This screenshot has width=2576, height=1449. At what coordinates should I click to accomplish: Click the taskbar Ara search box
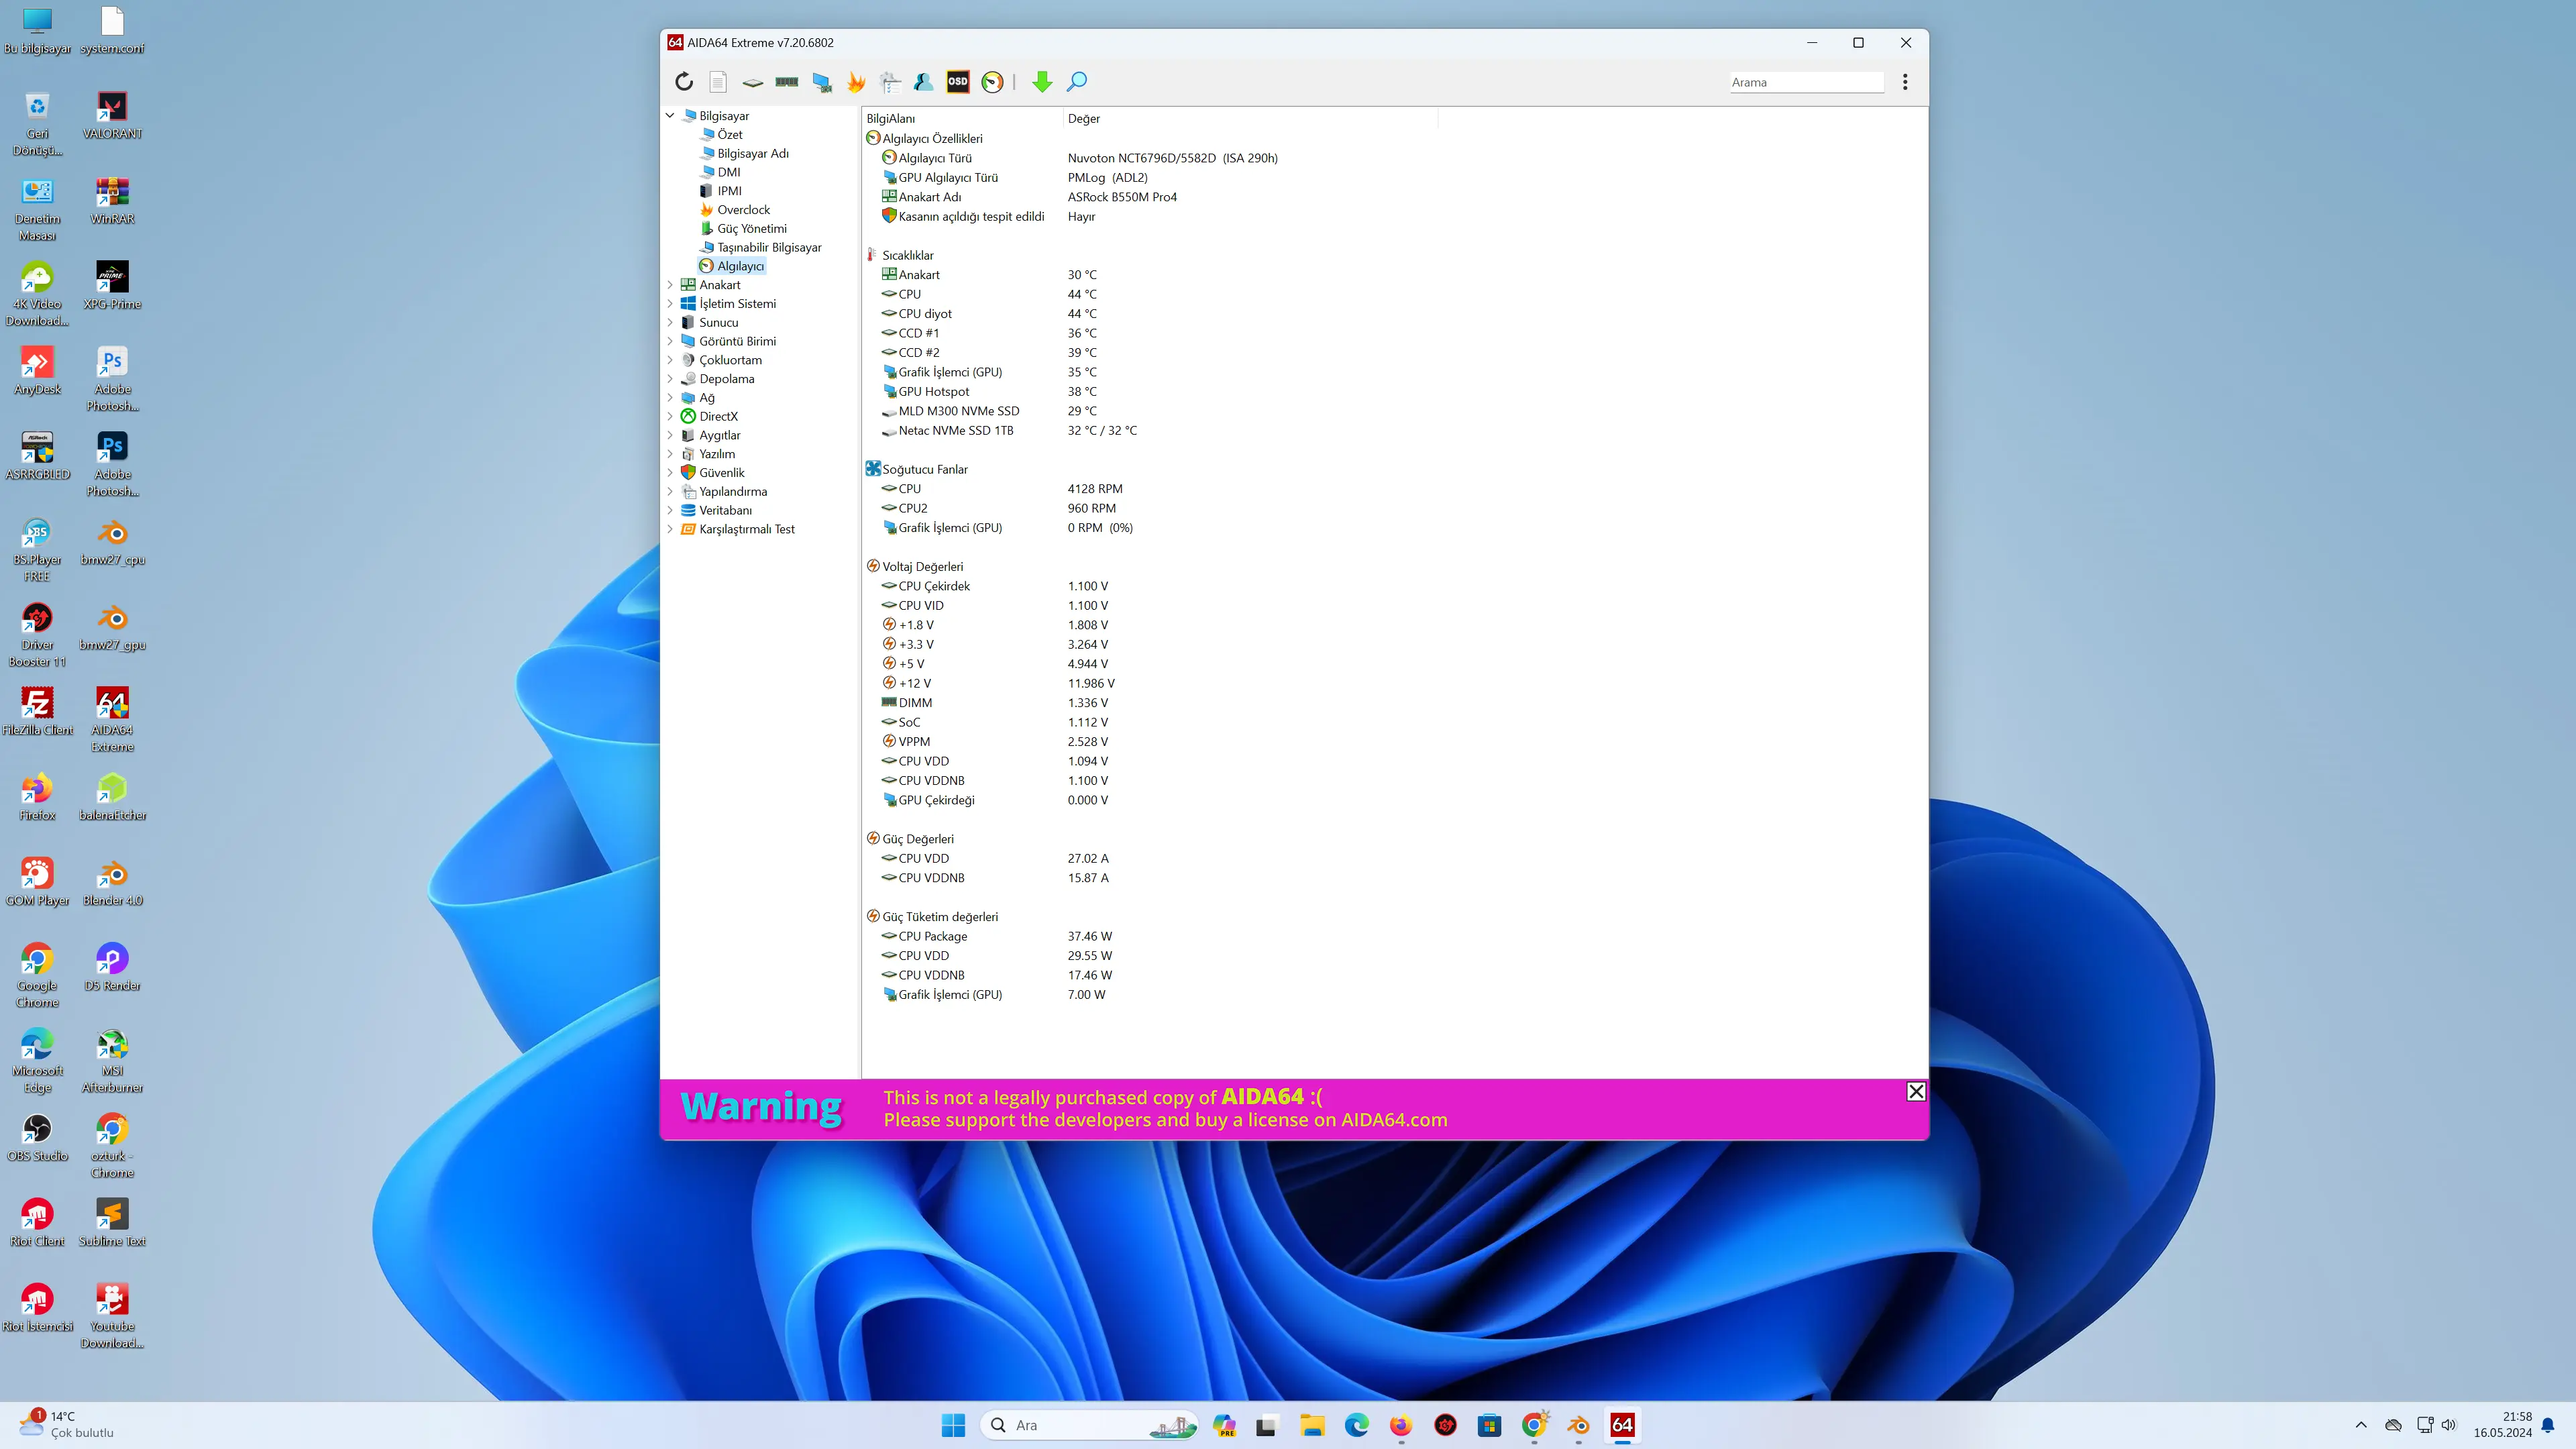[x=1090, y=1425]
